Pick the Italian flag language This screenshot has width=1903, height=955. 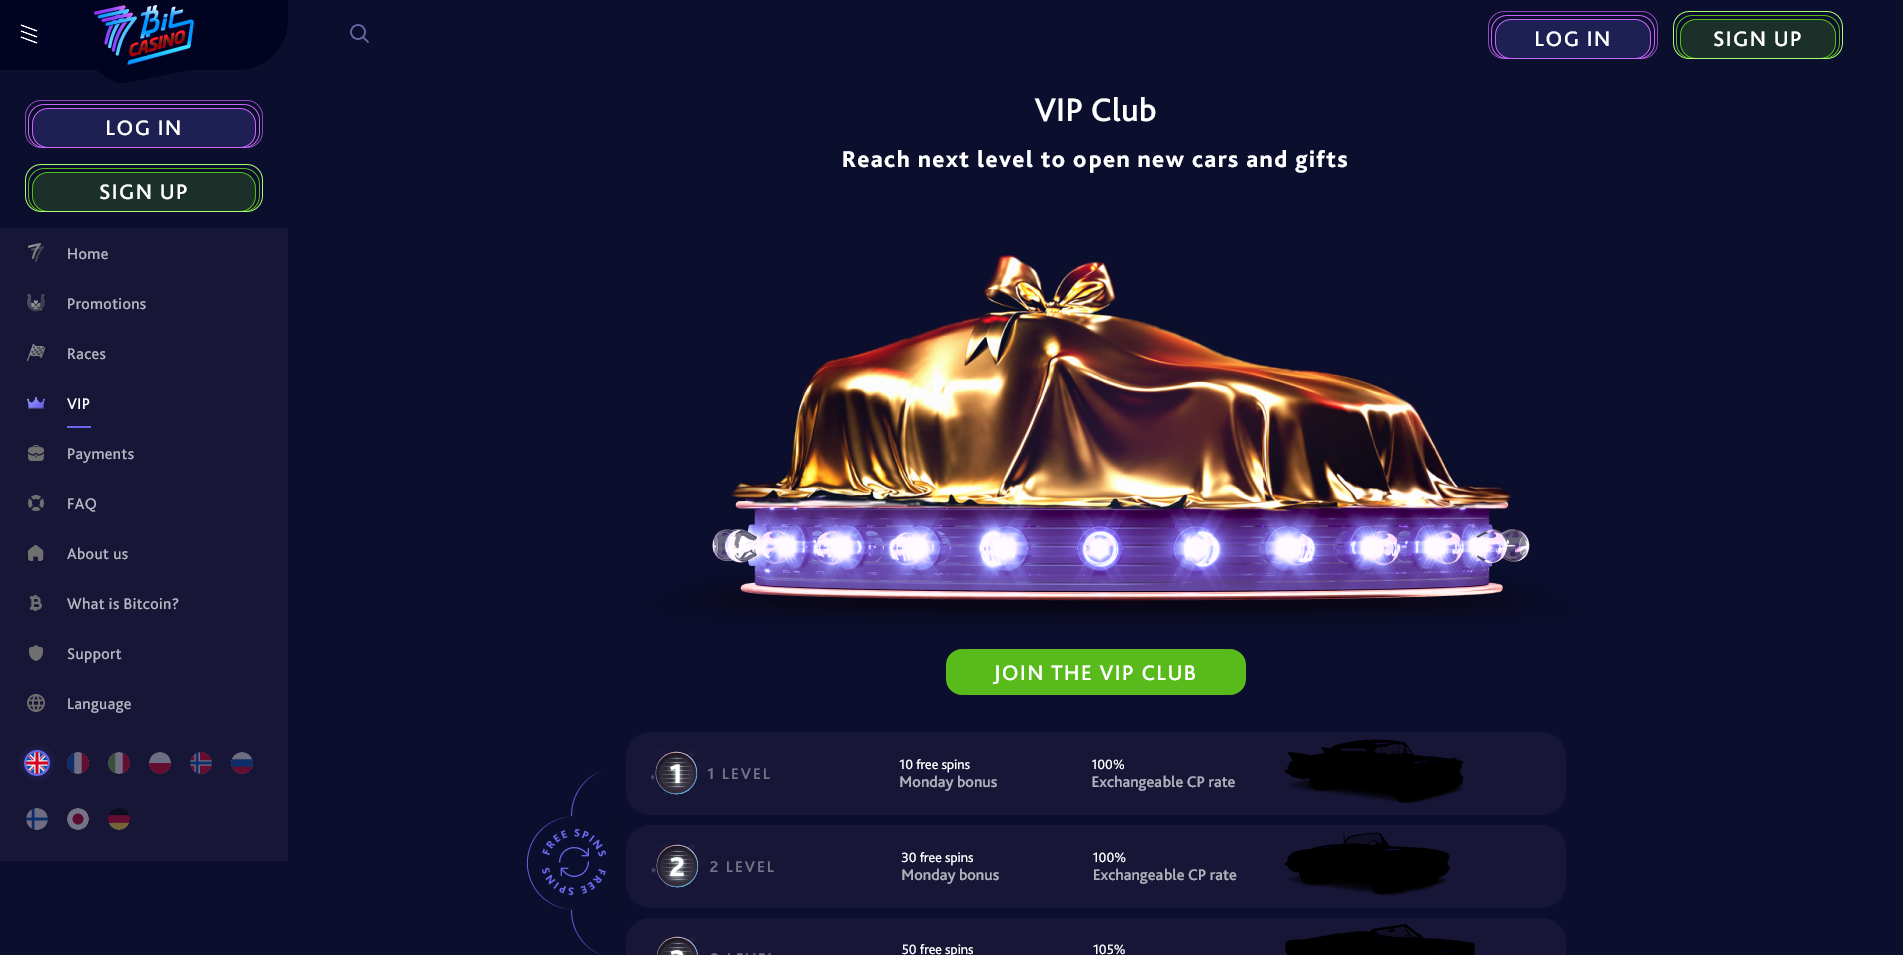[x=119, y=763]
